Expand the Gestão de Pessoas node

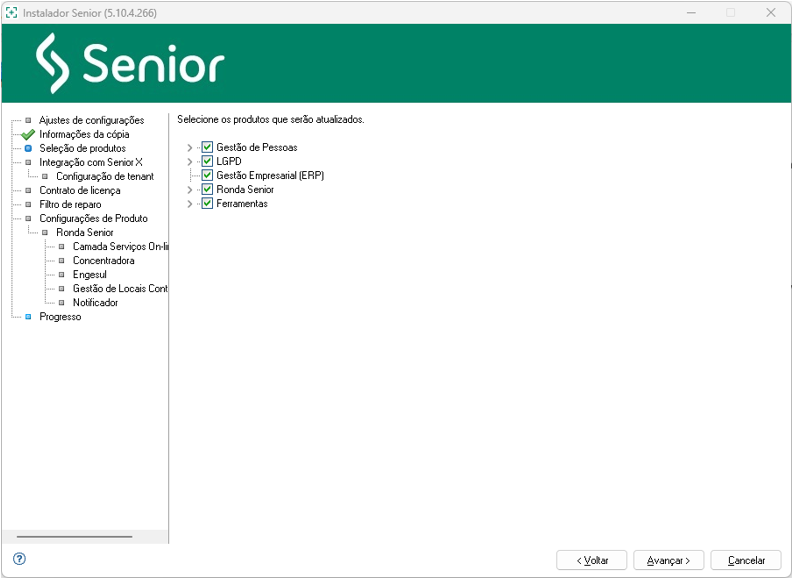click(190, 148)
